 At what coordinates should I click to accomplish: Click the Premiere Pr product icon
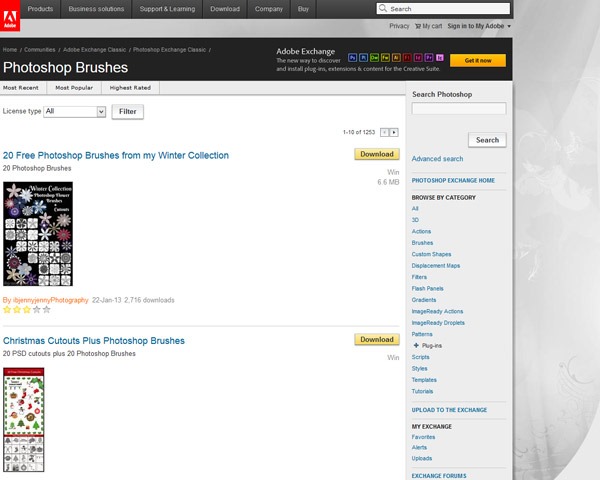429,58
